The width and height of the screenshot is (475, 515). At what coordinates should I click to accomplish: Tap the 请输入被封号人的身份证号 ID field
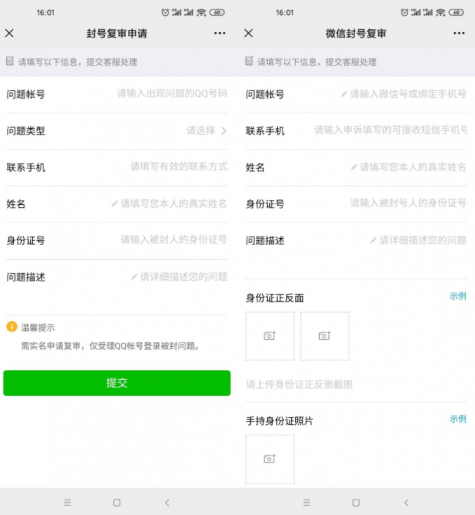pos(408,203)
